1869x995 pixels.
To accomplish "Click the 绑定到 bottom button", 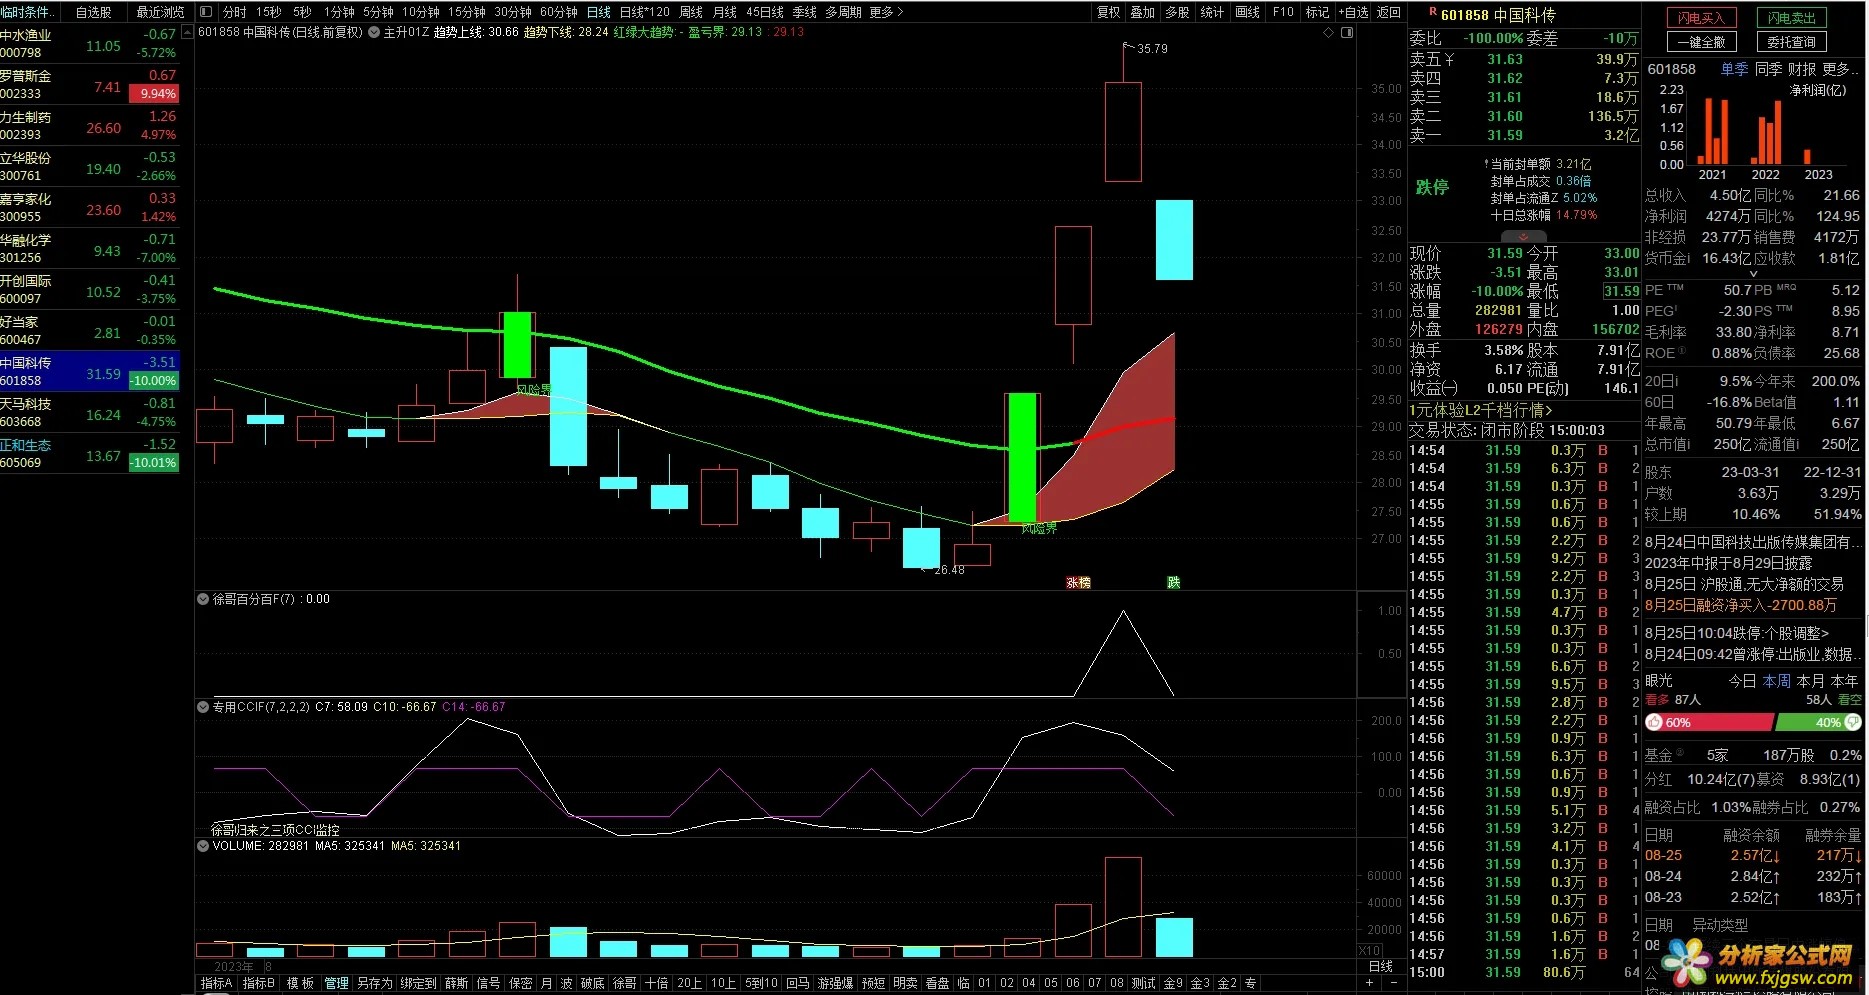I will point(419,983).
